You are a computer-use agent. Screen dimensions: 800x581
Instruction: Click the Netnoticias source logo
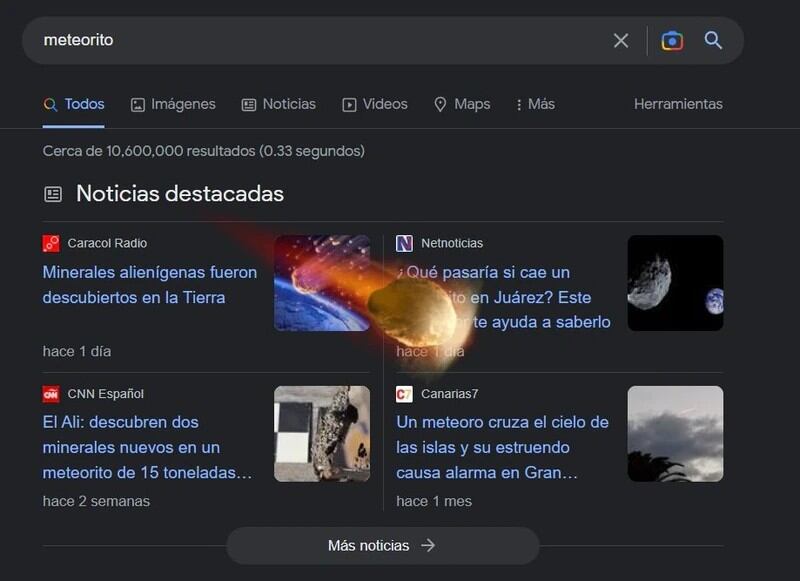404,243
